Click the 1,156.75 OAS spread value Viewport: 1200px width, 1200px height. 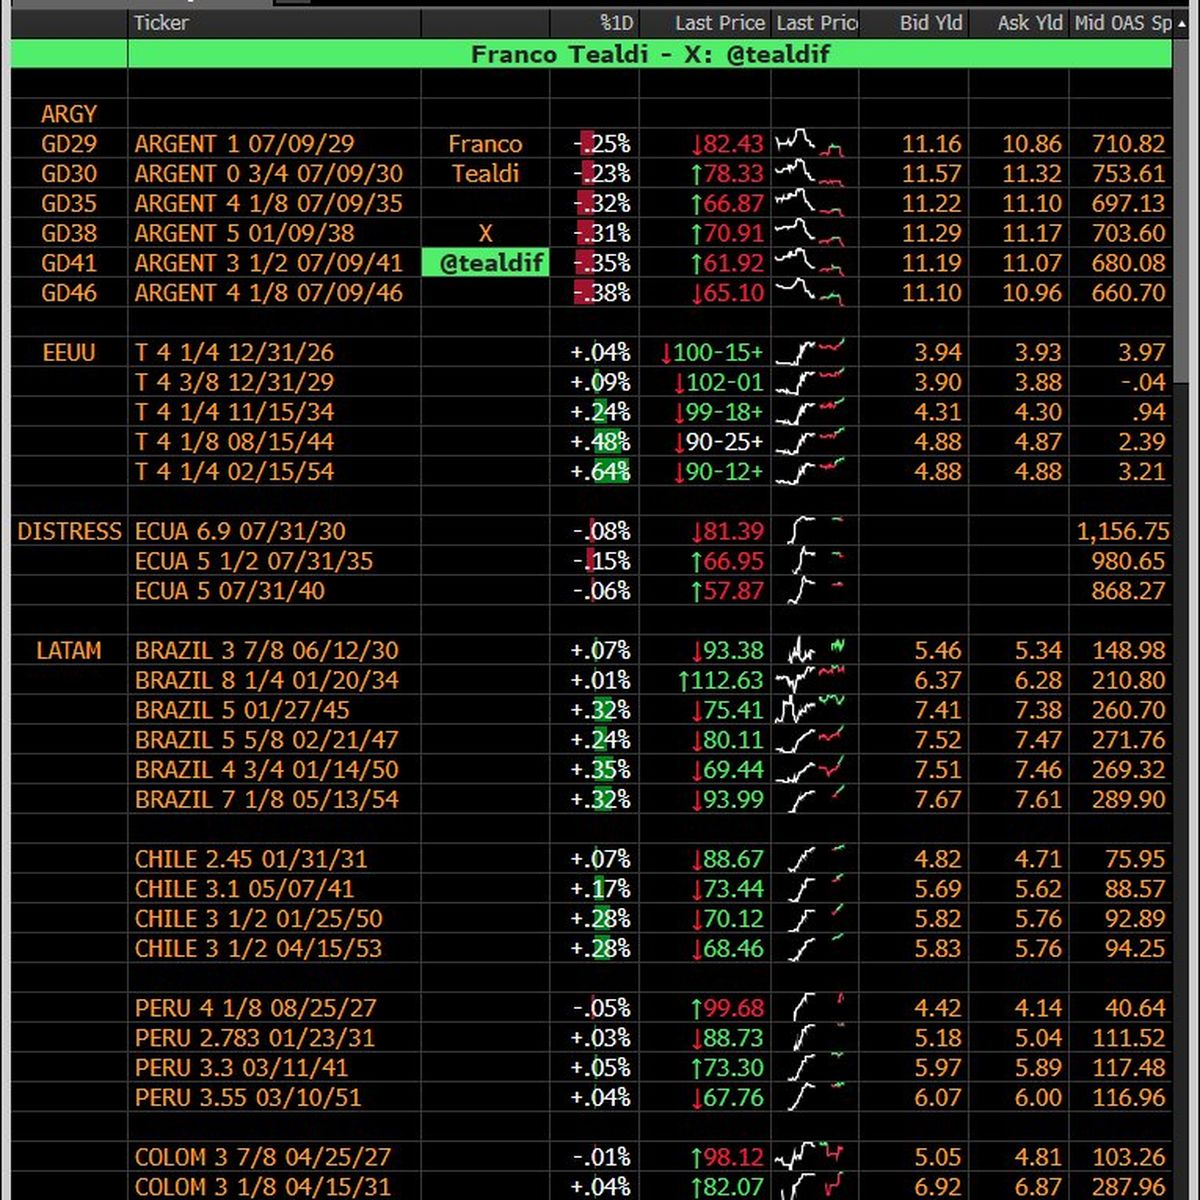[1122, 532]
